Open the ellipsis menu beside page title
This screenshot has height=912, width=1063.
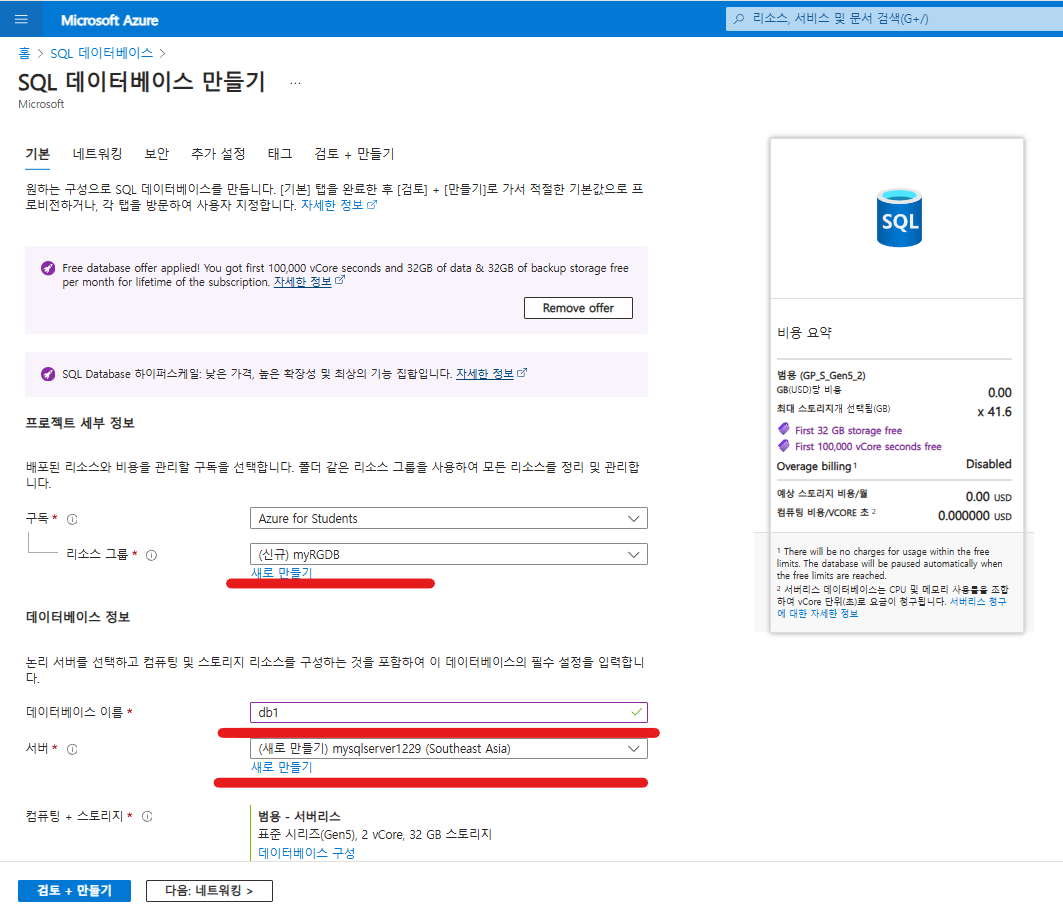click(x=295, y=83)
